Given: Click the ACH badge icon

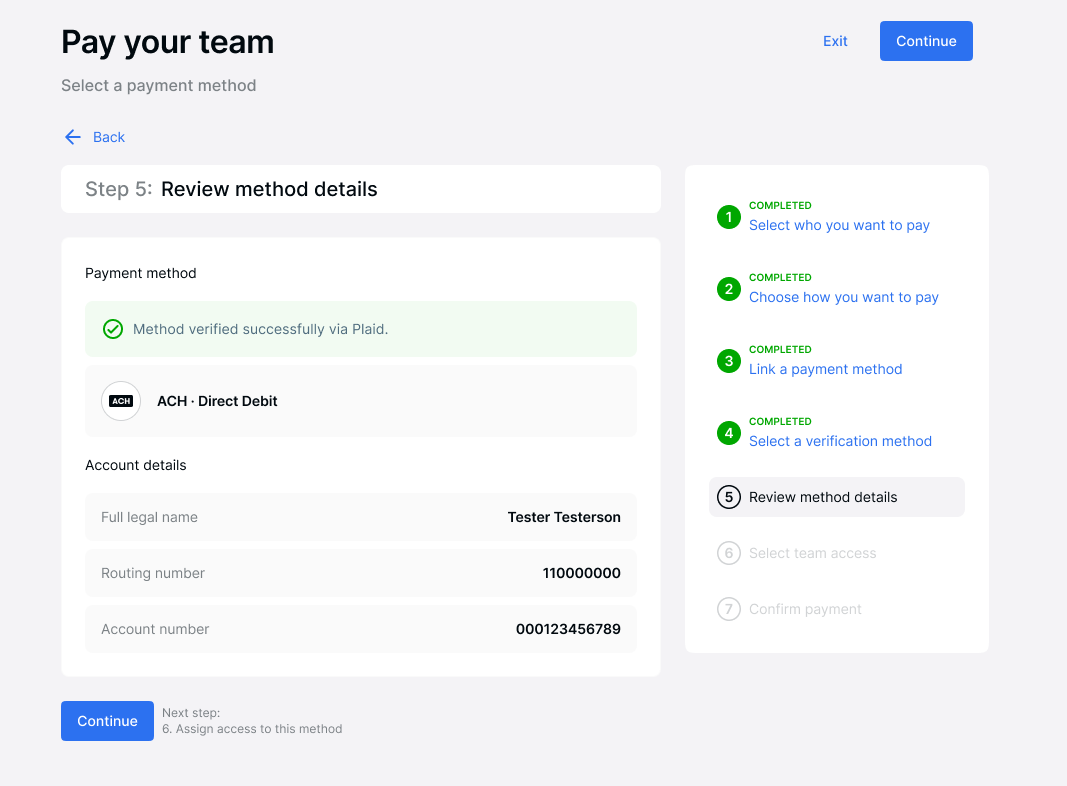Looking at the screenshot, I should [x=120, y=401].
